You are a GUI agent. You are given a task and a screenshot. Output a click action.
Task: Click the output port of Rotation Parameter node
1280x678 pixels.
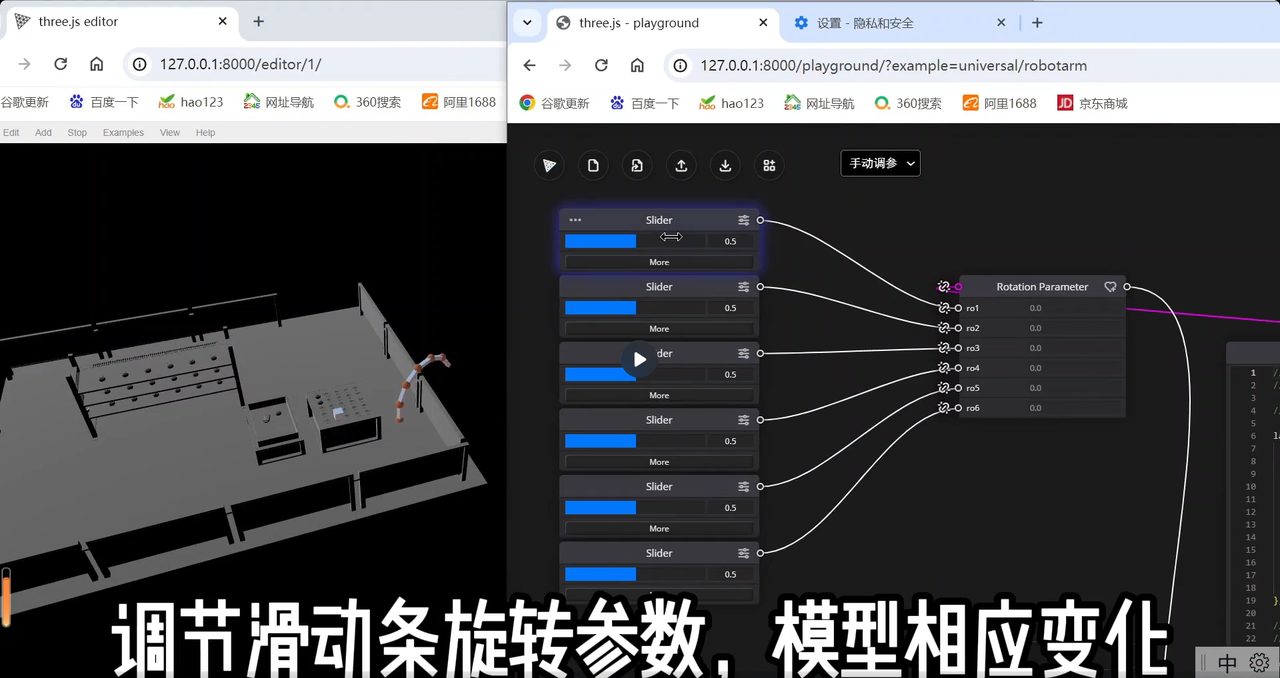coord(1127,287)
